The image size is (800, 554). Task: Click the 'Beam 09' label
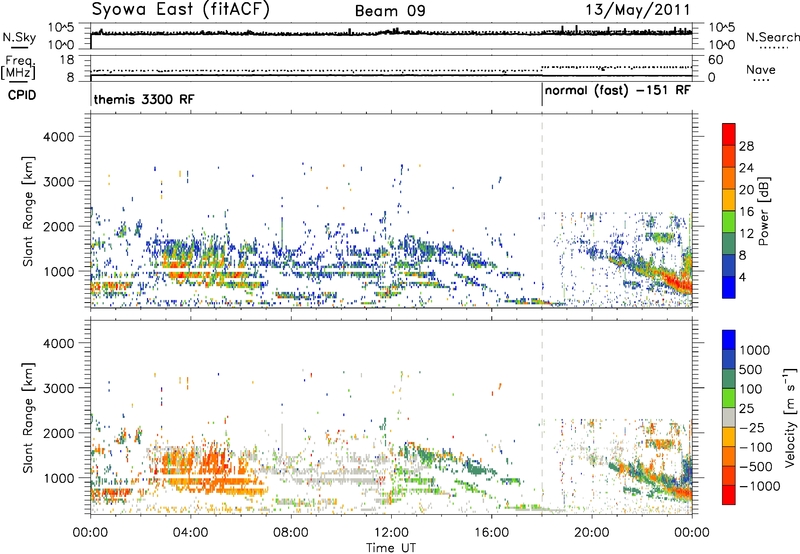[x=390, y=11]
